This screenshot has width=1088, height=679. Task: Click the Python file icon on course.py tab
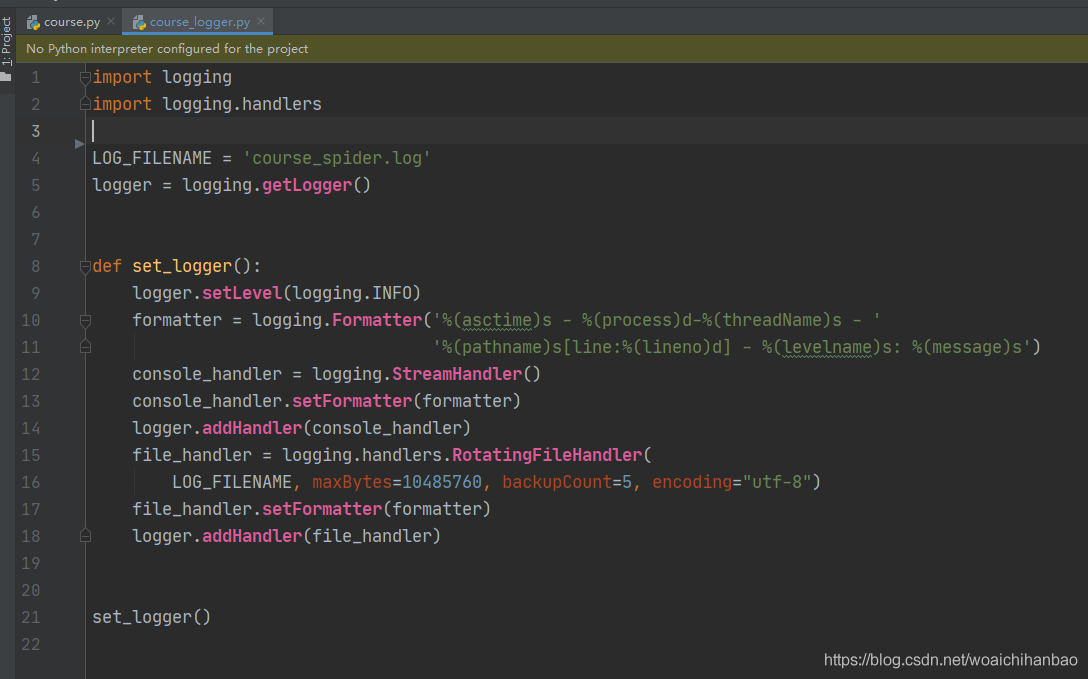(33, 23)
